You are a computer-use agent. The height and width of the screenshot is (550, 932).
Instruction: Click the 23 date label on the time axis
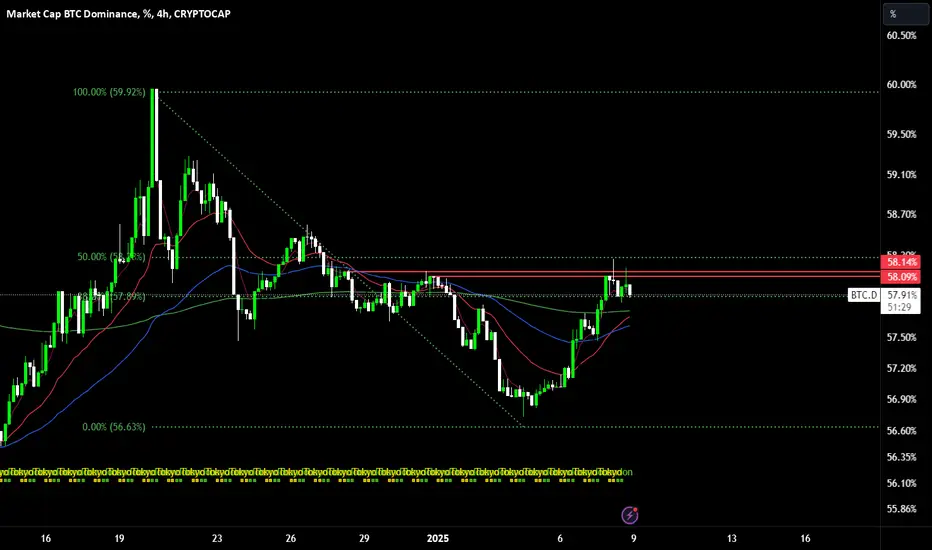[x=217, y=539]
